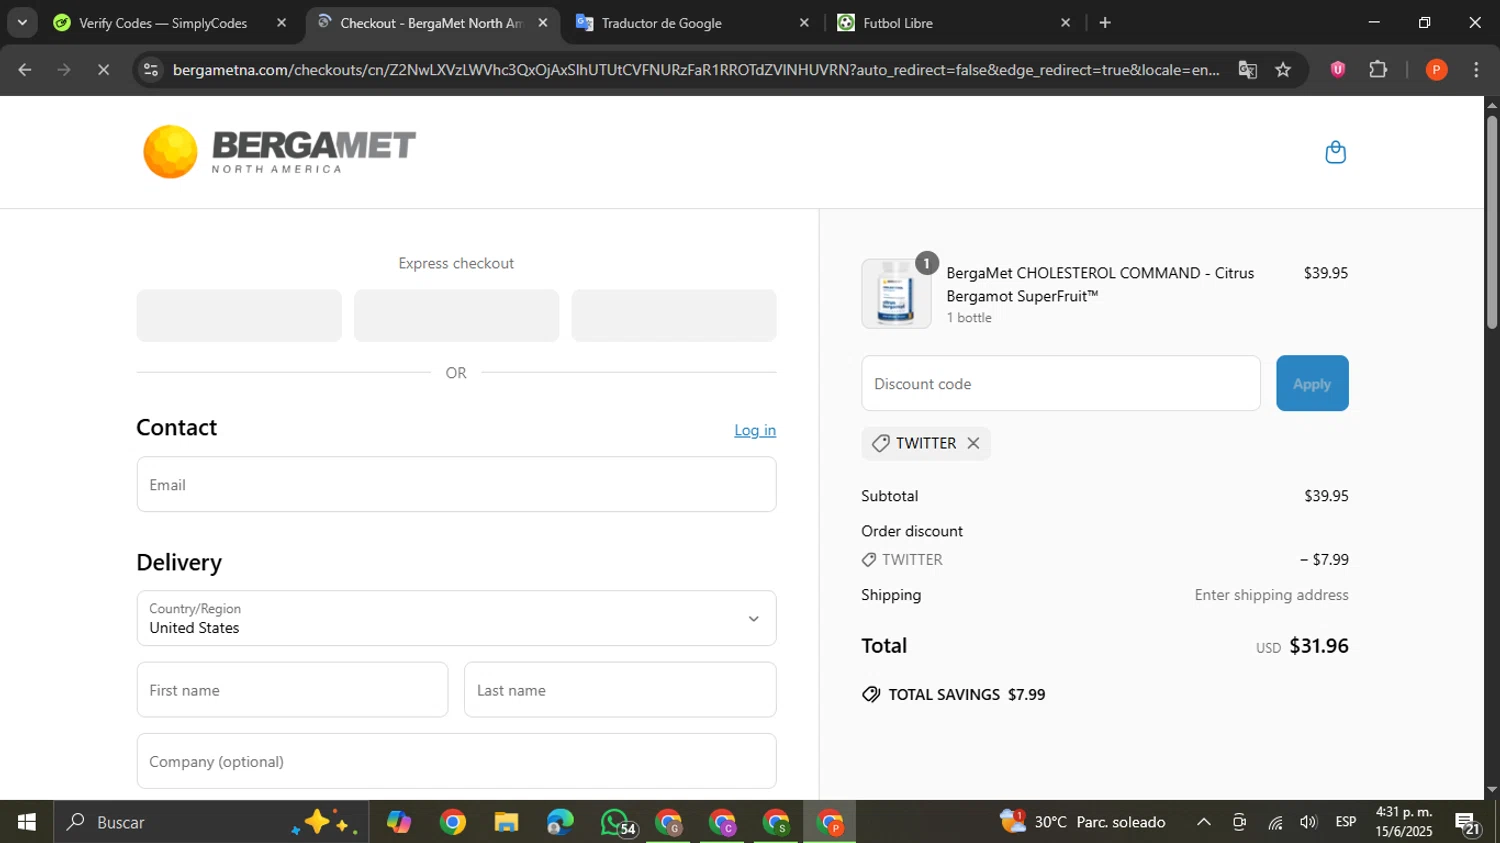Click the Cholesterol Command product thumbnail
Viewport: 1500px width, 843px height.
coord(896,294)
